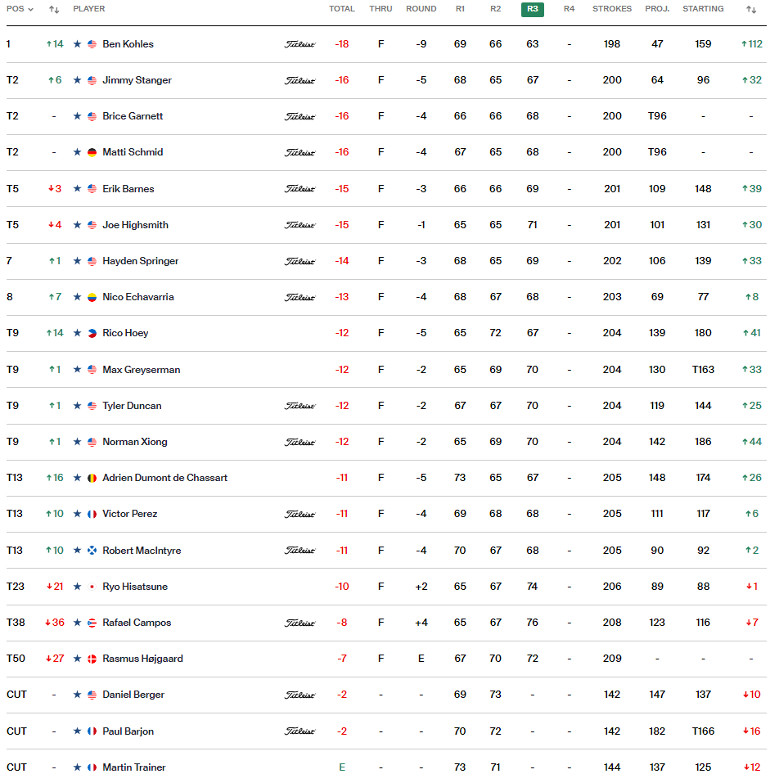770x783 pixels.
Task: Click the star next to Daniel Berger
Action: click(77, 694)
